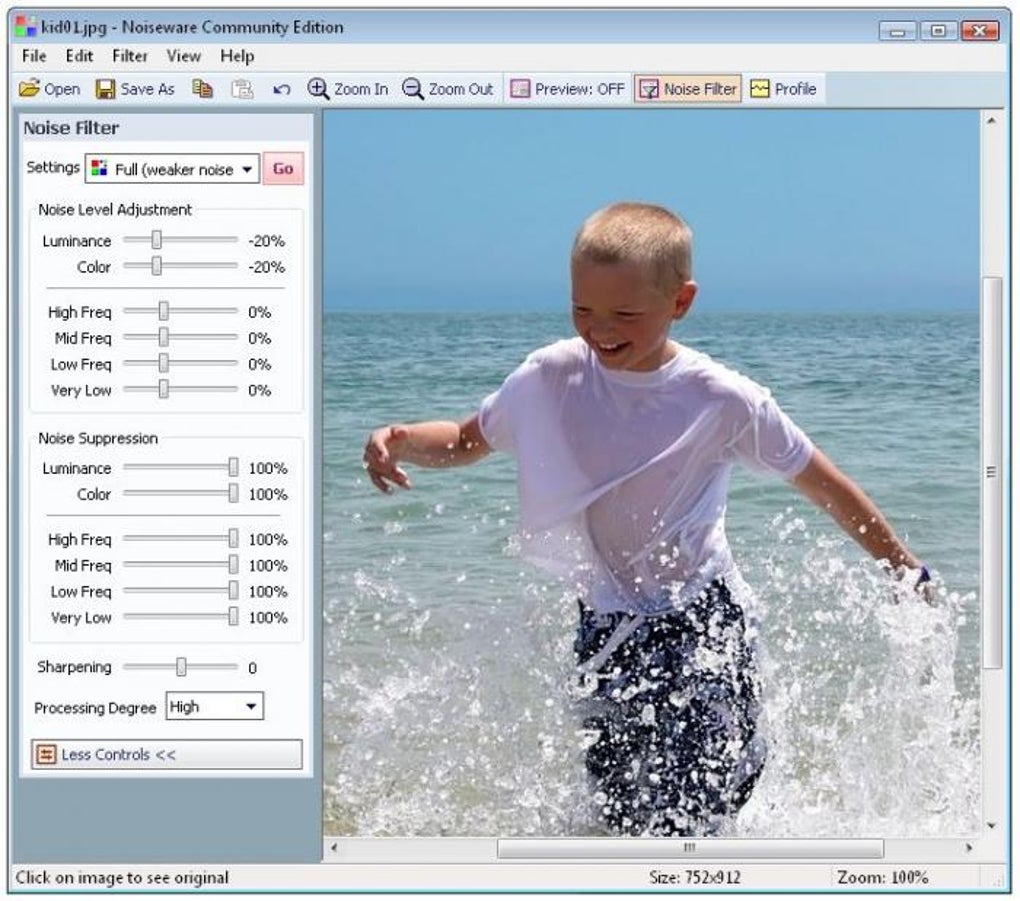Open the Edit menu
1020x901 pixels.
pos(79,56)
